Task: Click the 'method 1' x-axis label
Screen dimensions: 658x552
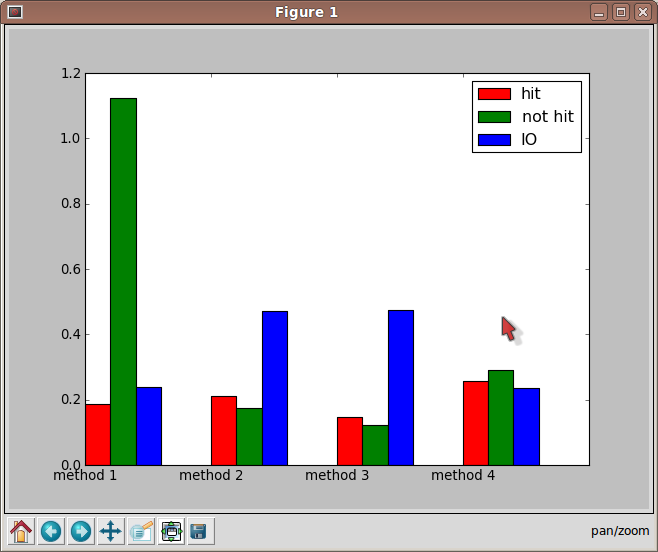Action: (x=85, y=475)
